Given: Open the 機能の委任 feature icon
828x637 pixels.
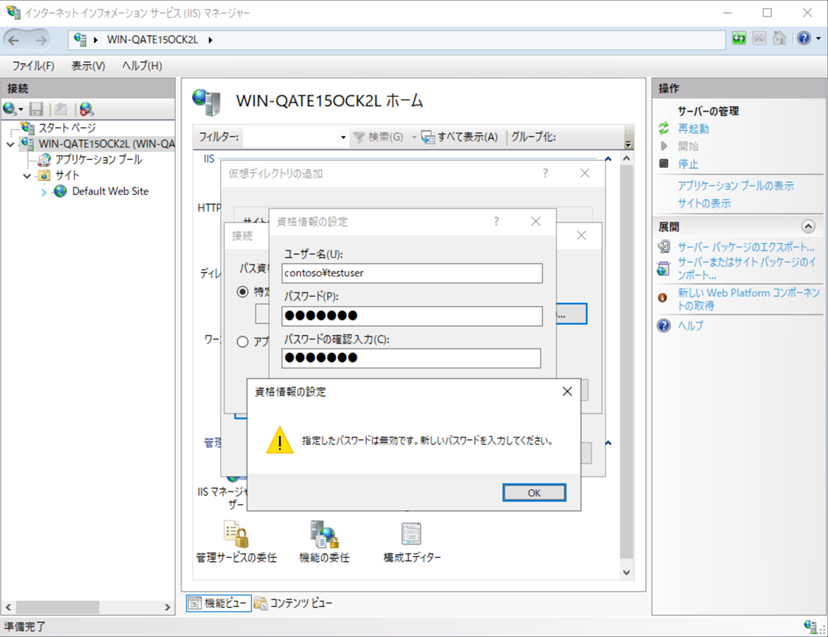Looking at the screenshot, I should [x=324, y=537].
